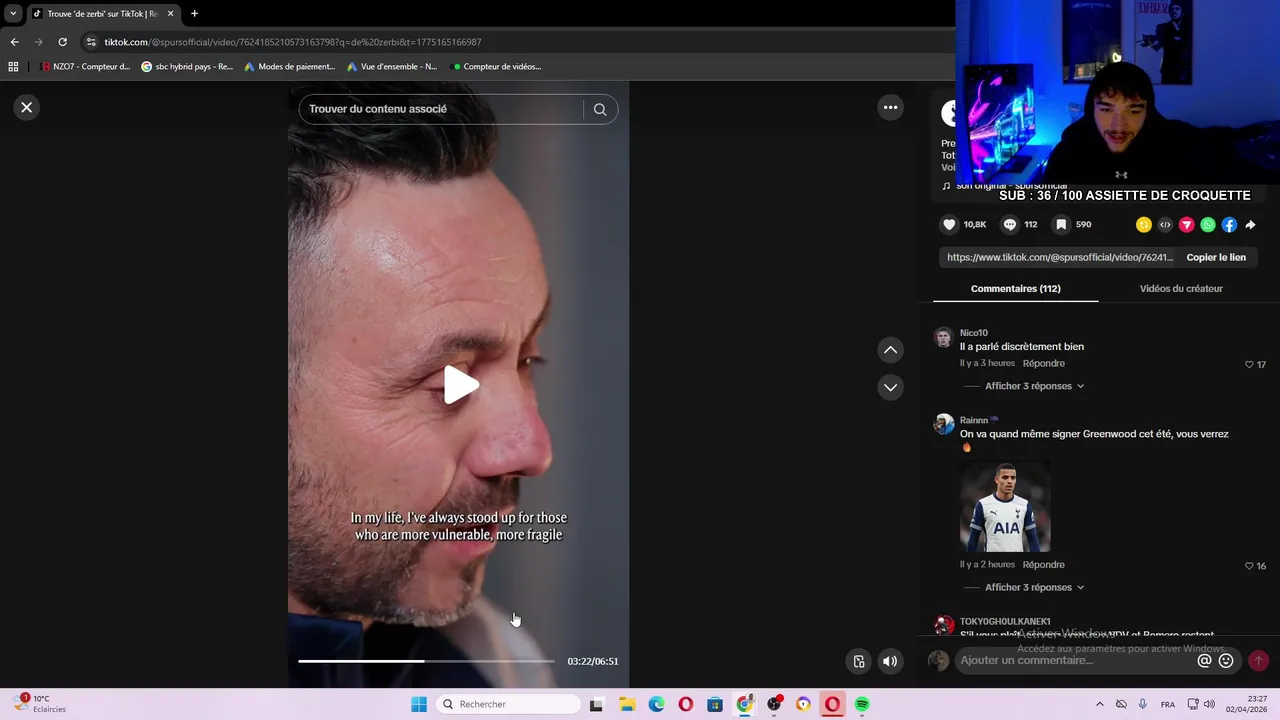1280x720 pixels.
Task: Reply to Nico10's comment
Action: click(1043, 363)
